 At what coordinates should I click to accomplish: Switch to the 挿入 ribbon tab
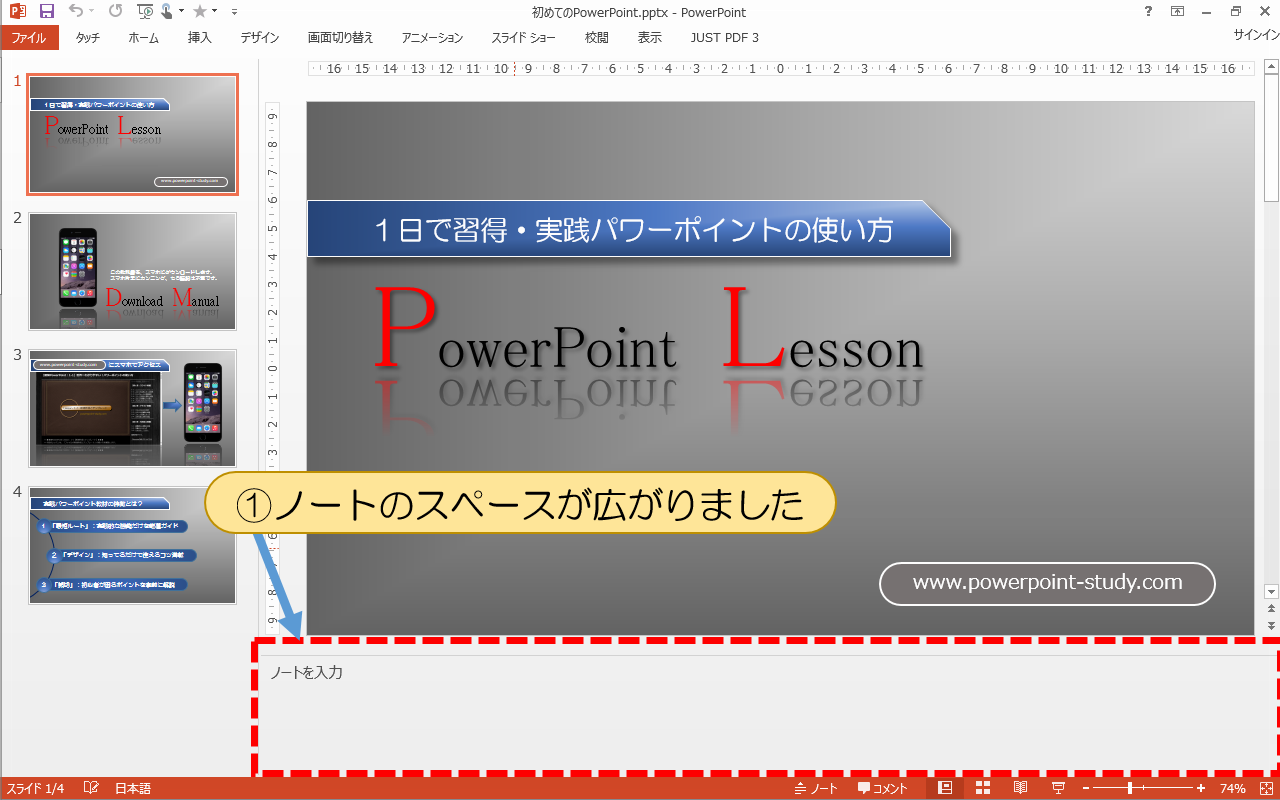coord(200,38)
